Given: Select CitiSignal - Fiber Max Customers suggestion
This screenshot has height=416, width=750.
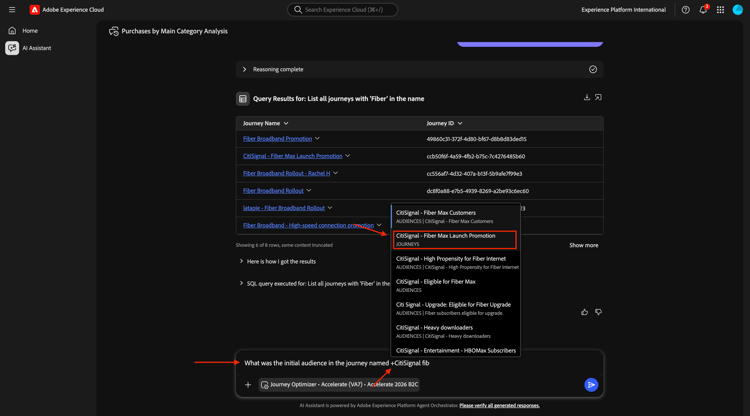Looking at the screenshot, I should 456,217.
